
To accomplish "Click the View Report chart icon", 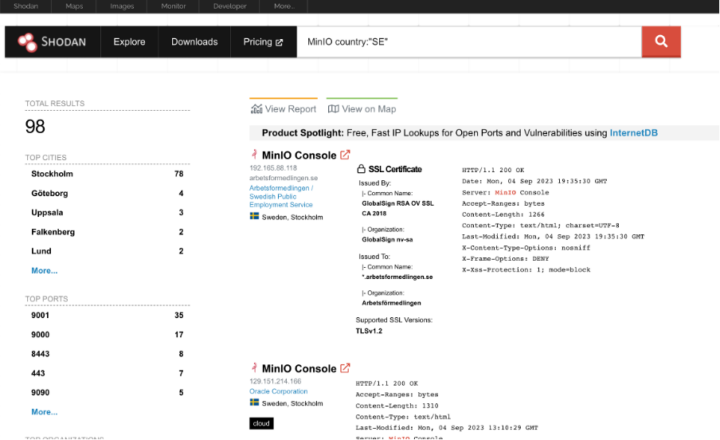I will [256, 109].
